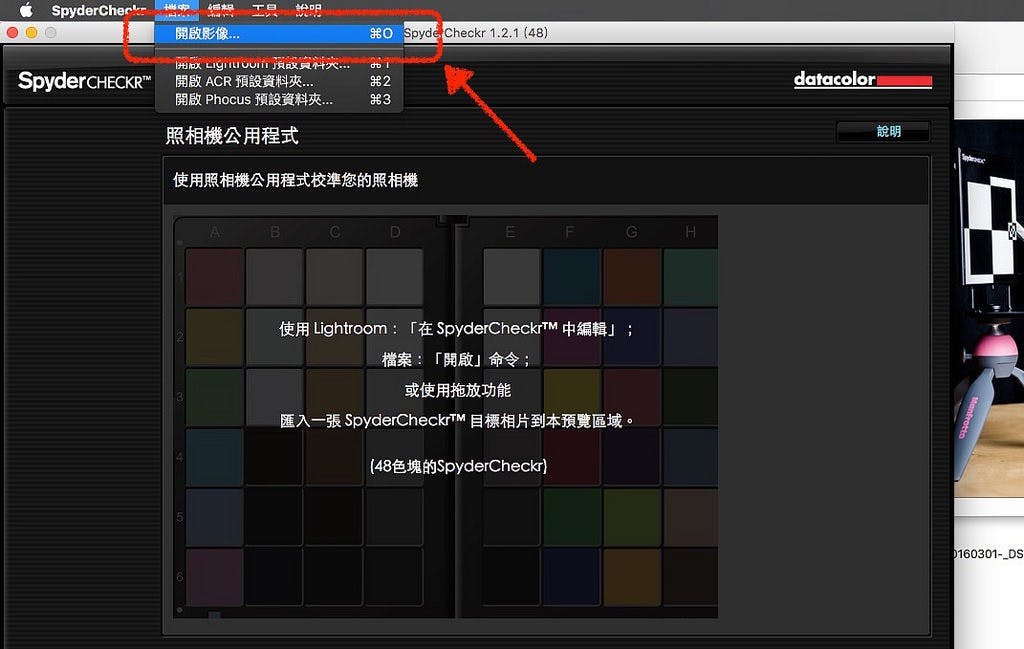Click the datacolor logo

tap(862, 80)
